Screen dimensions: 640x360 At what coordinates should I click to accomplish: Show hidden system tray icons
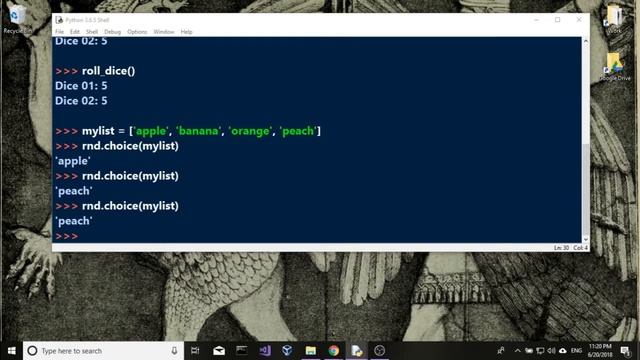click(x=517, y=351)
